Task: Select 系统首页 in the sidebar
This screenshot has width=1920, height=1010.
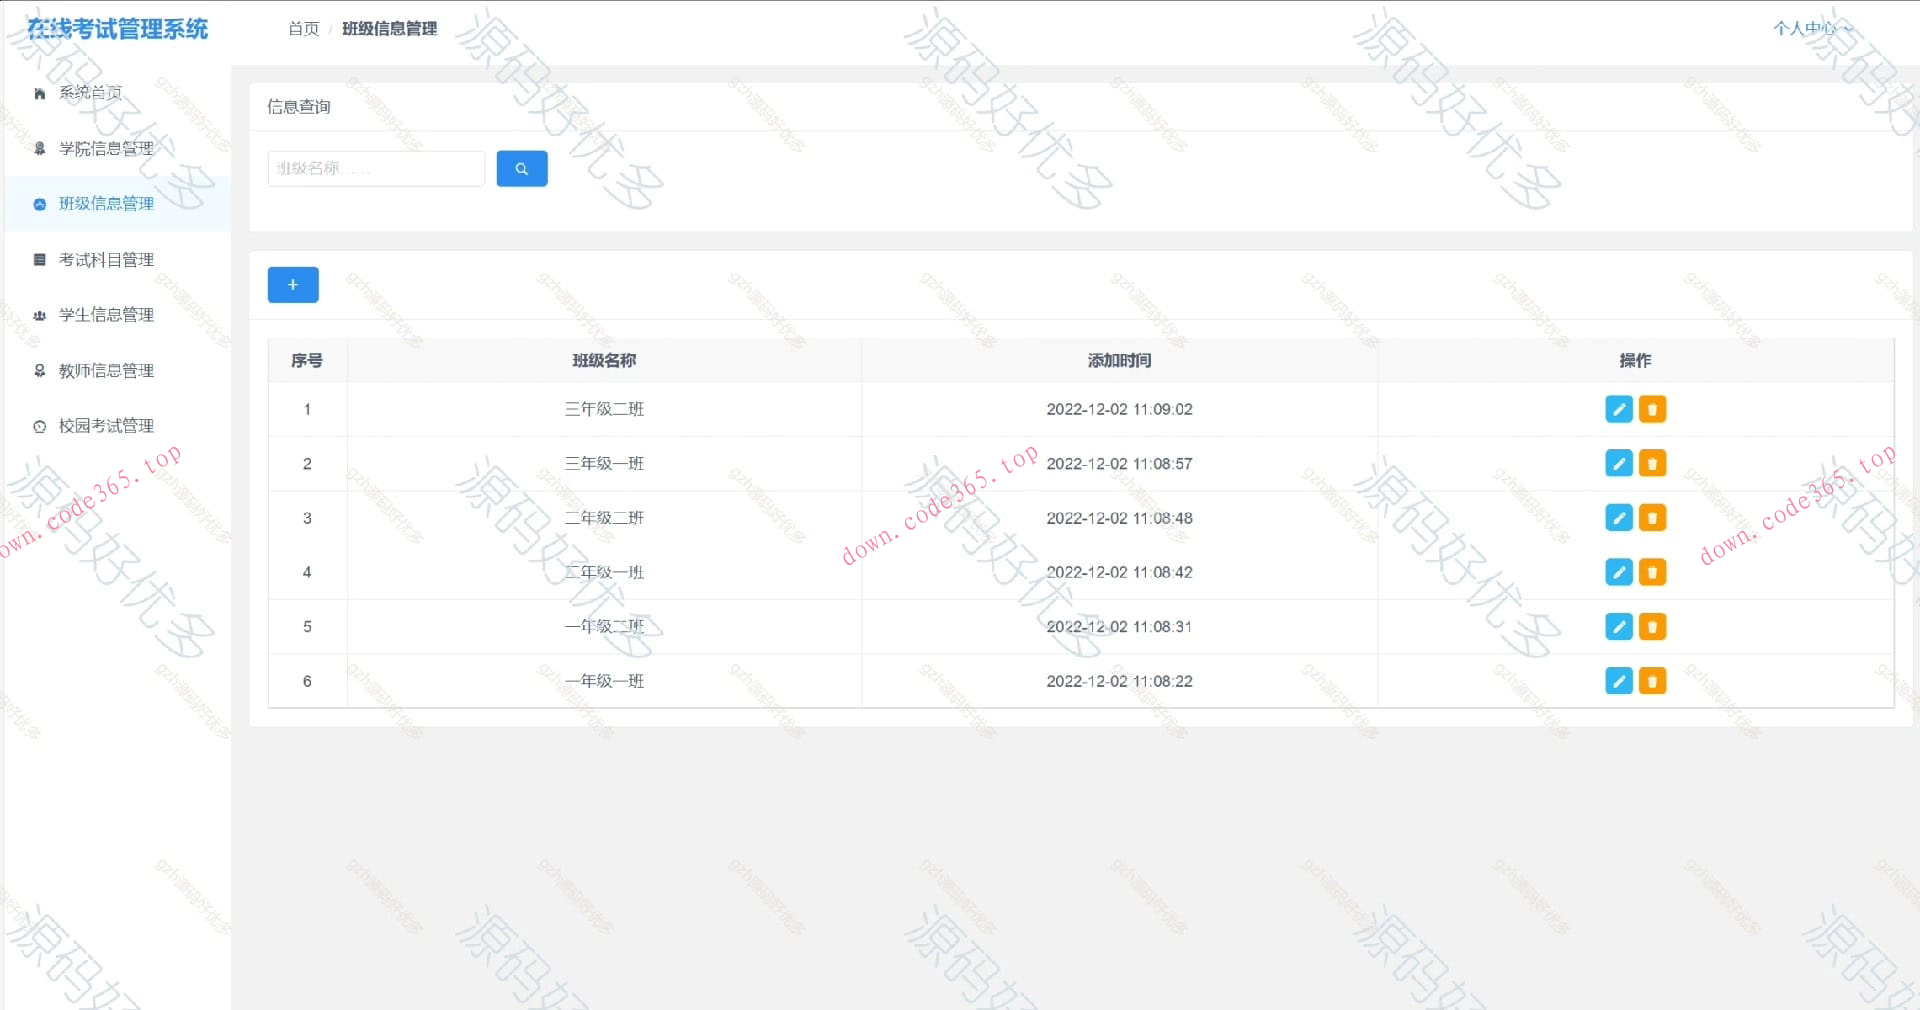Action: (90, 92)
